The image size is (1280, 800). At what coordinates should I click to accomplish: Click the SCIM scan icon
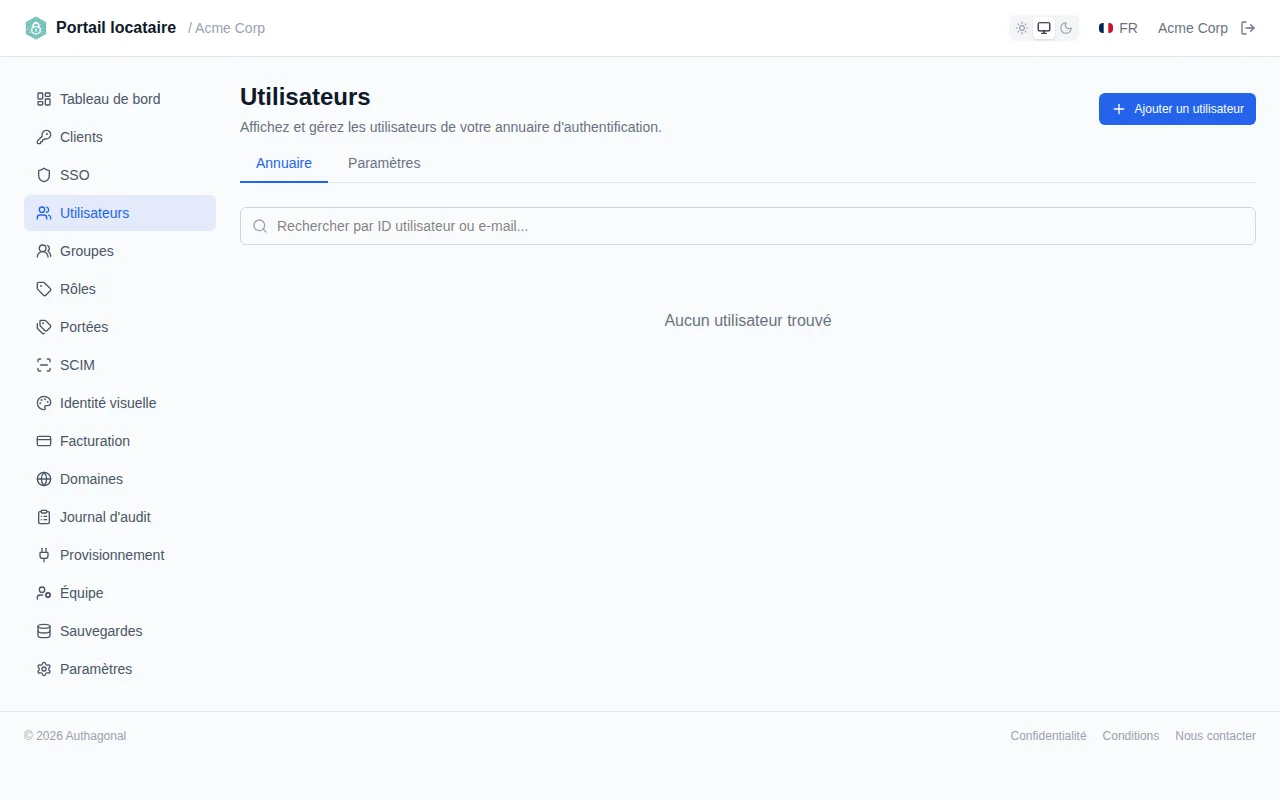(44, 365)
